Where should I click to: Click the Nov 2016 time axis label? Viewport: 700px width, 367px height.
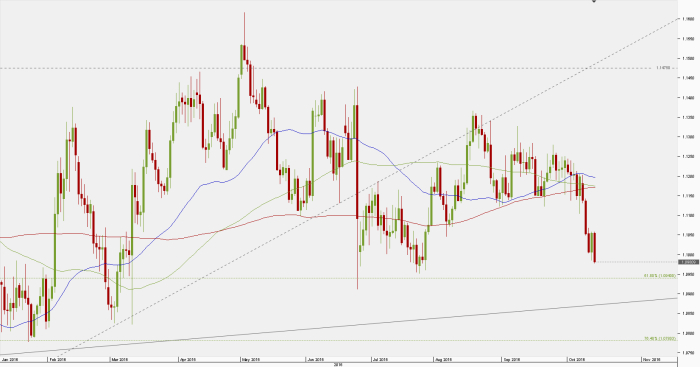tap(651, 359)
